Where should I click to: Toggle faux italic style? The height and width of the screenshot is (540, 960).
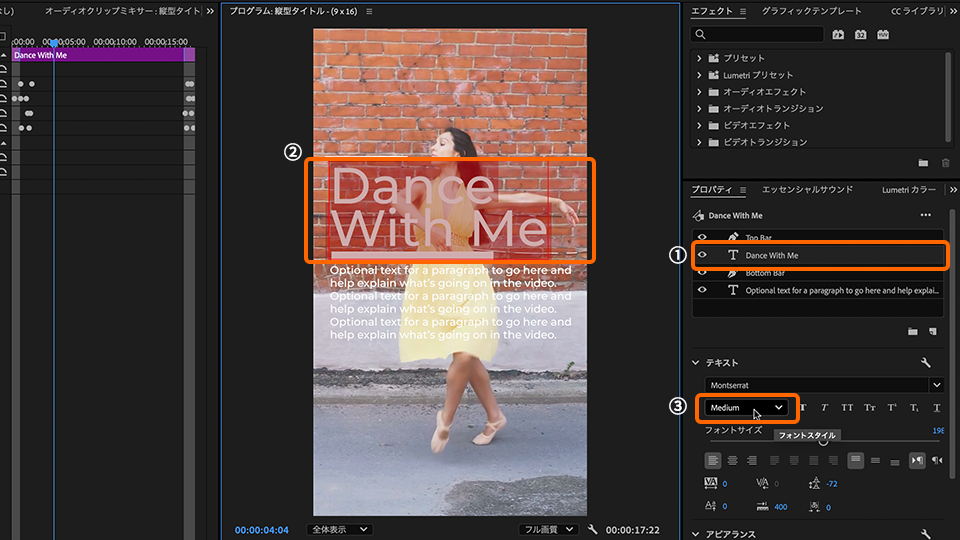[825, 408]
